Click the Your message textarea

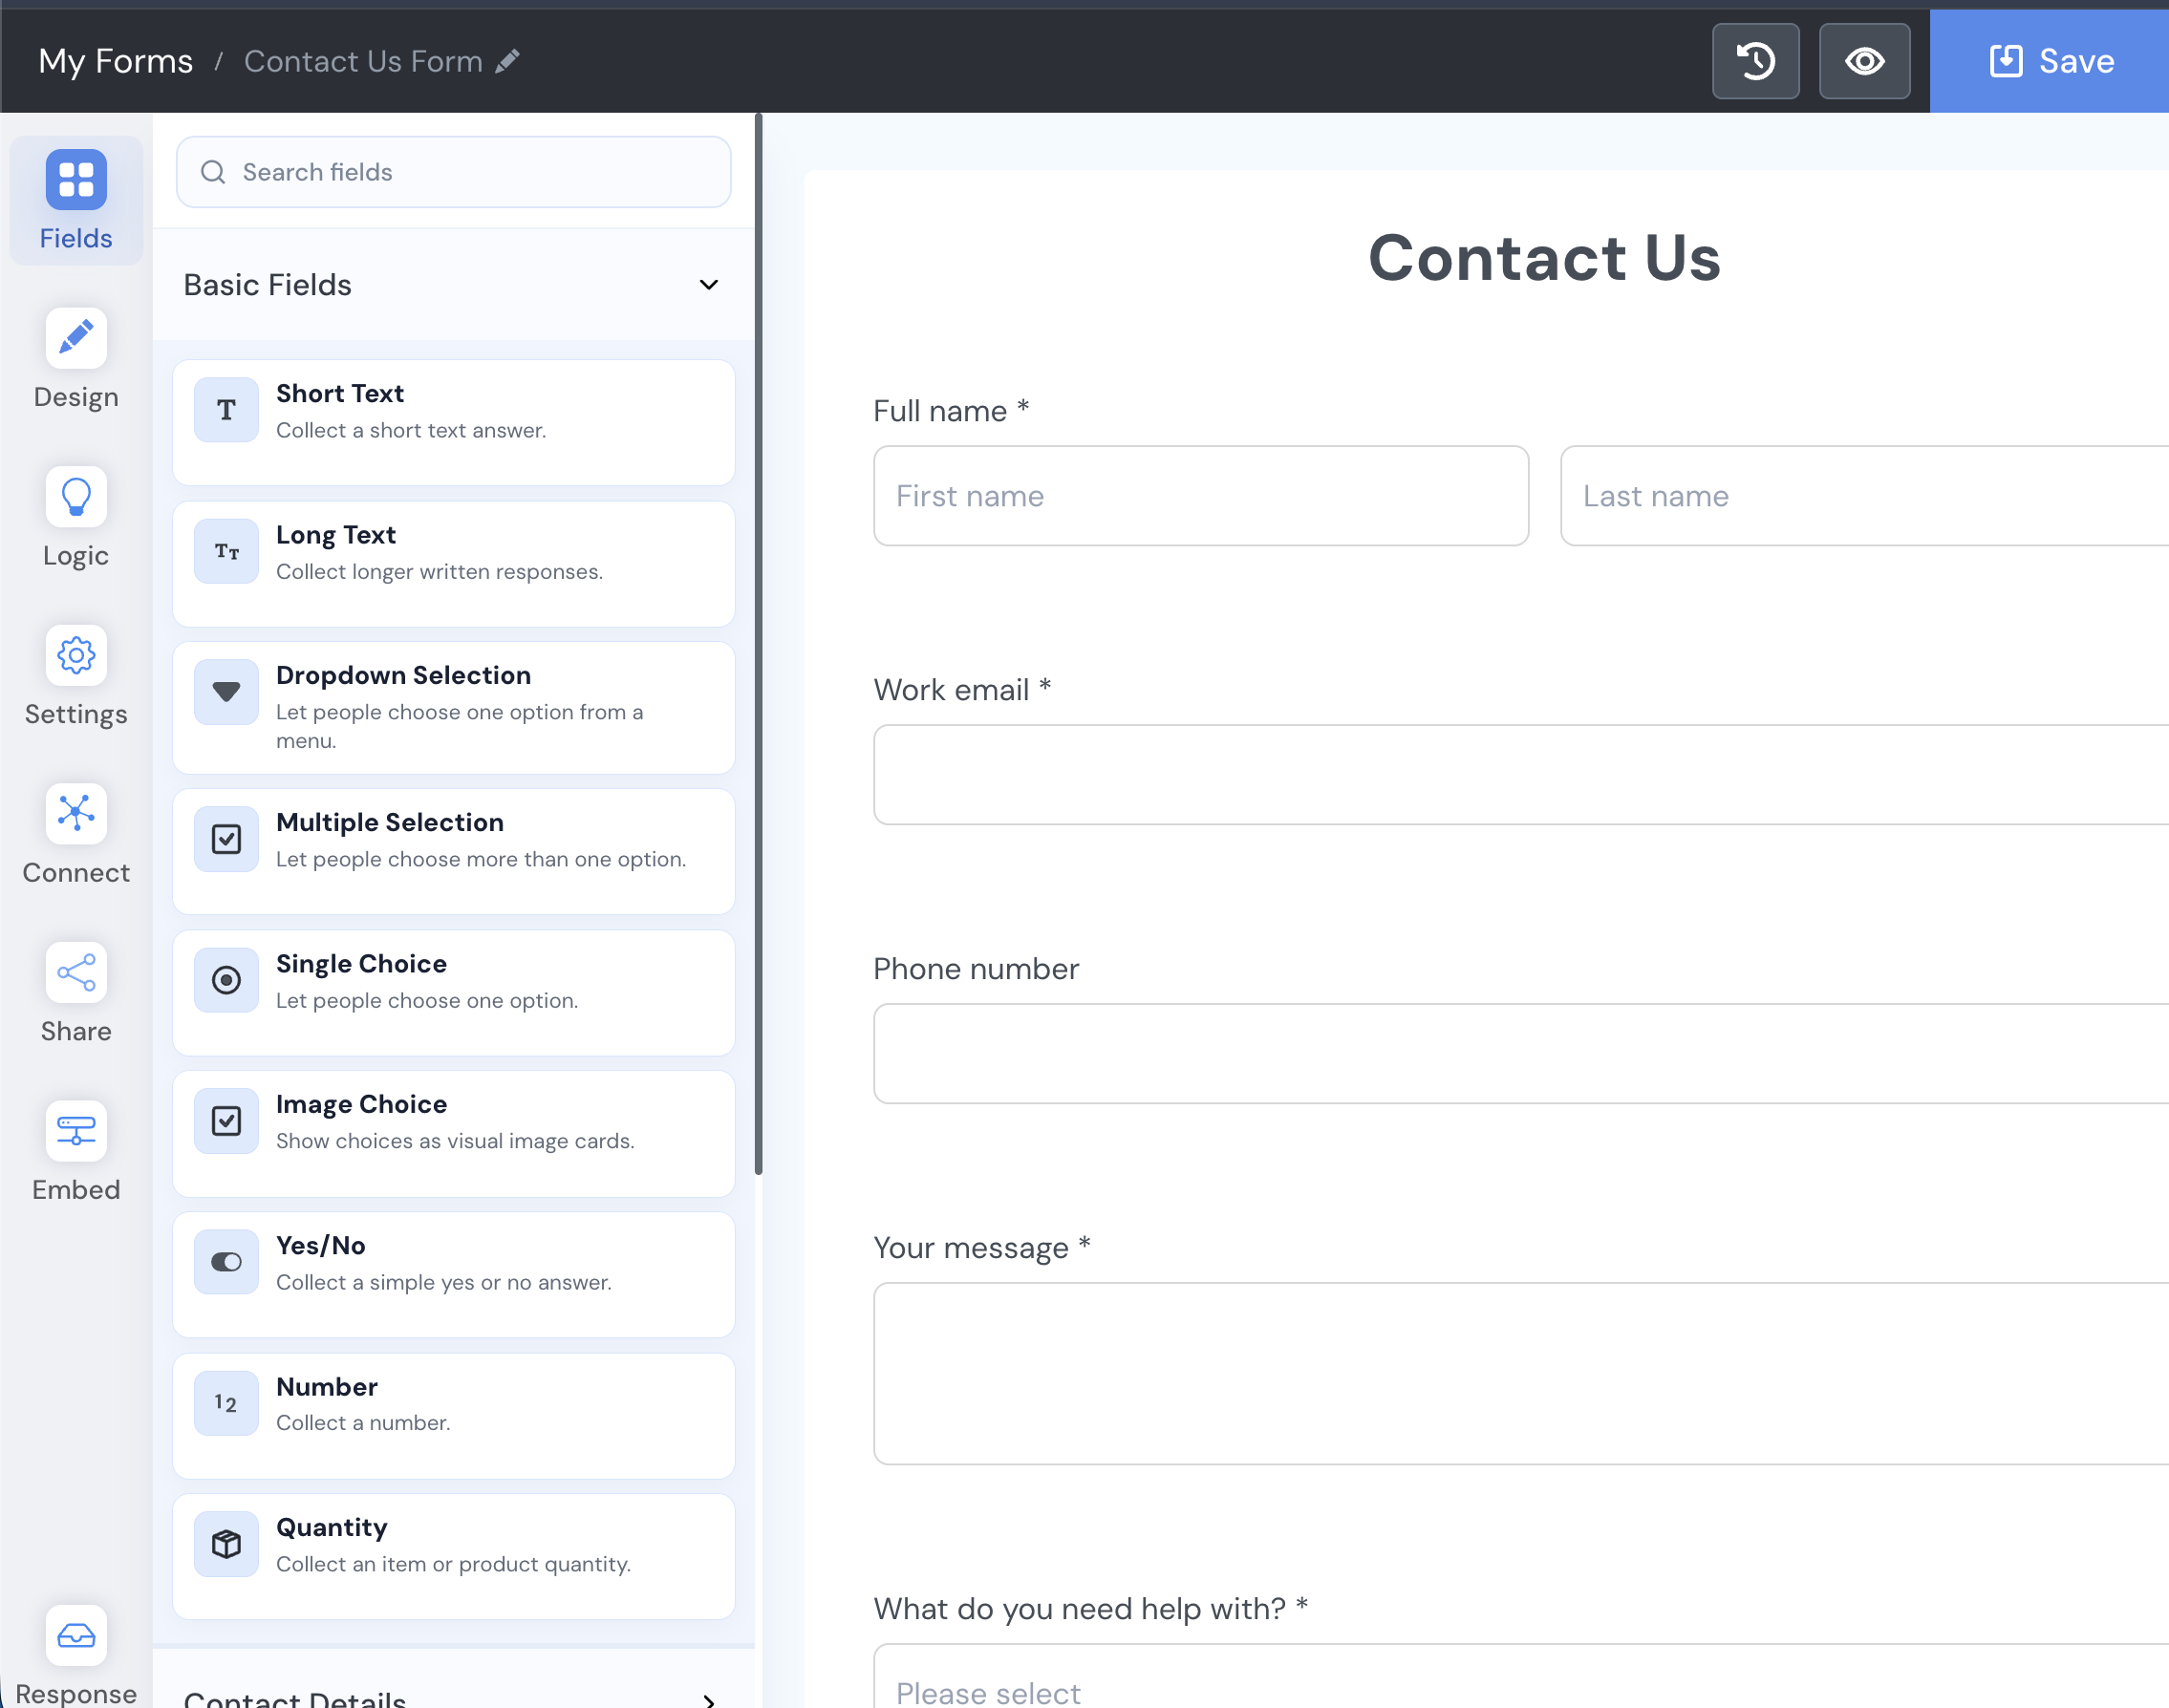tap(1521, 1374)
